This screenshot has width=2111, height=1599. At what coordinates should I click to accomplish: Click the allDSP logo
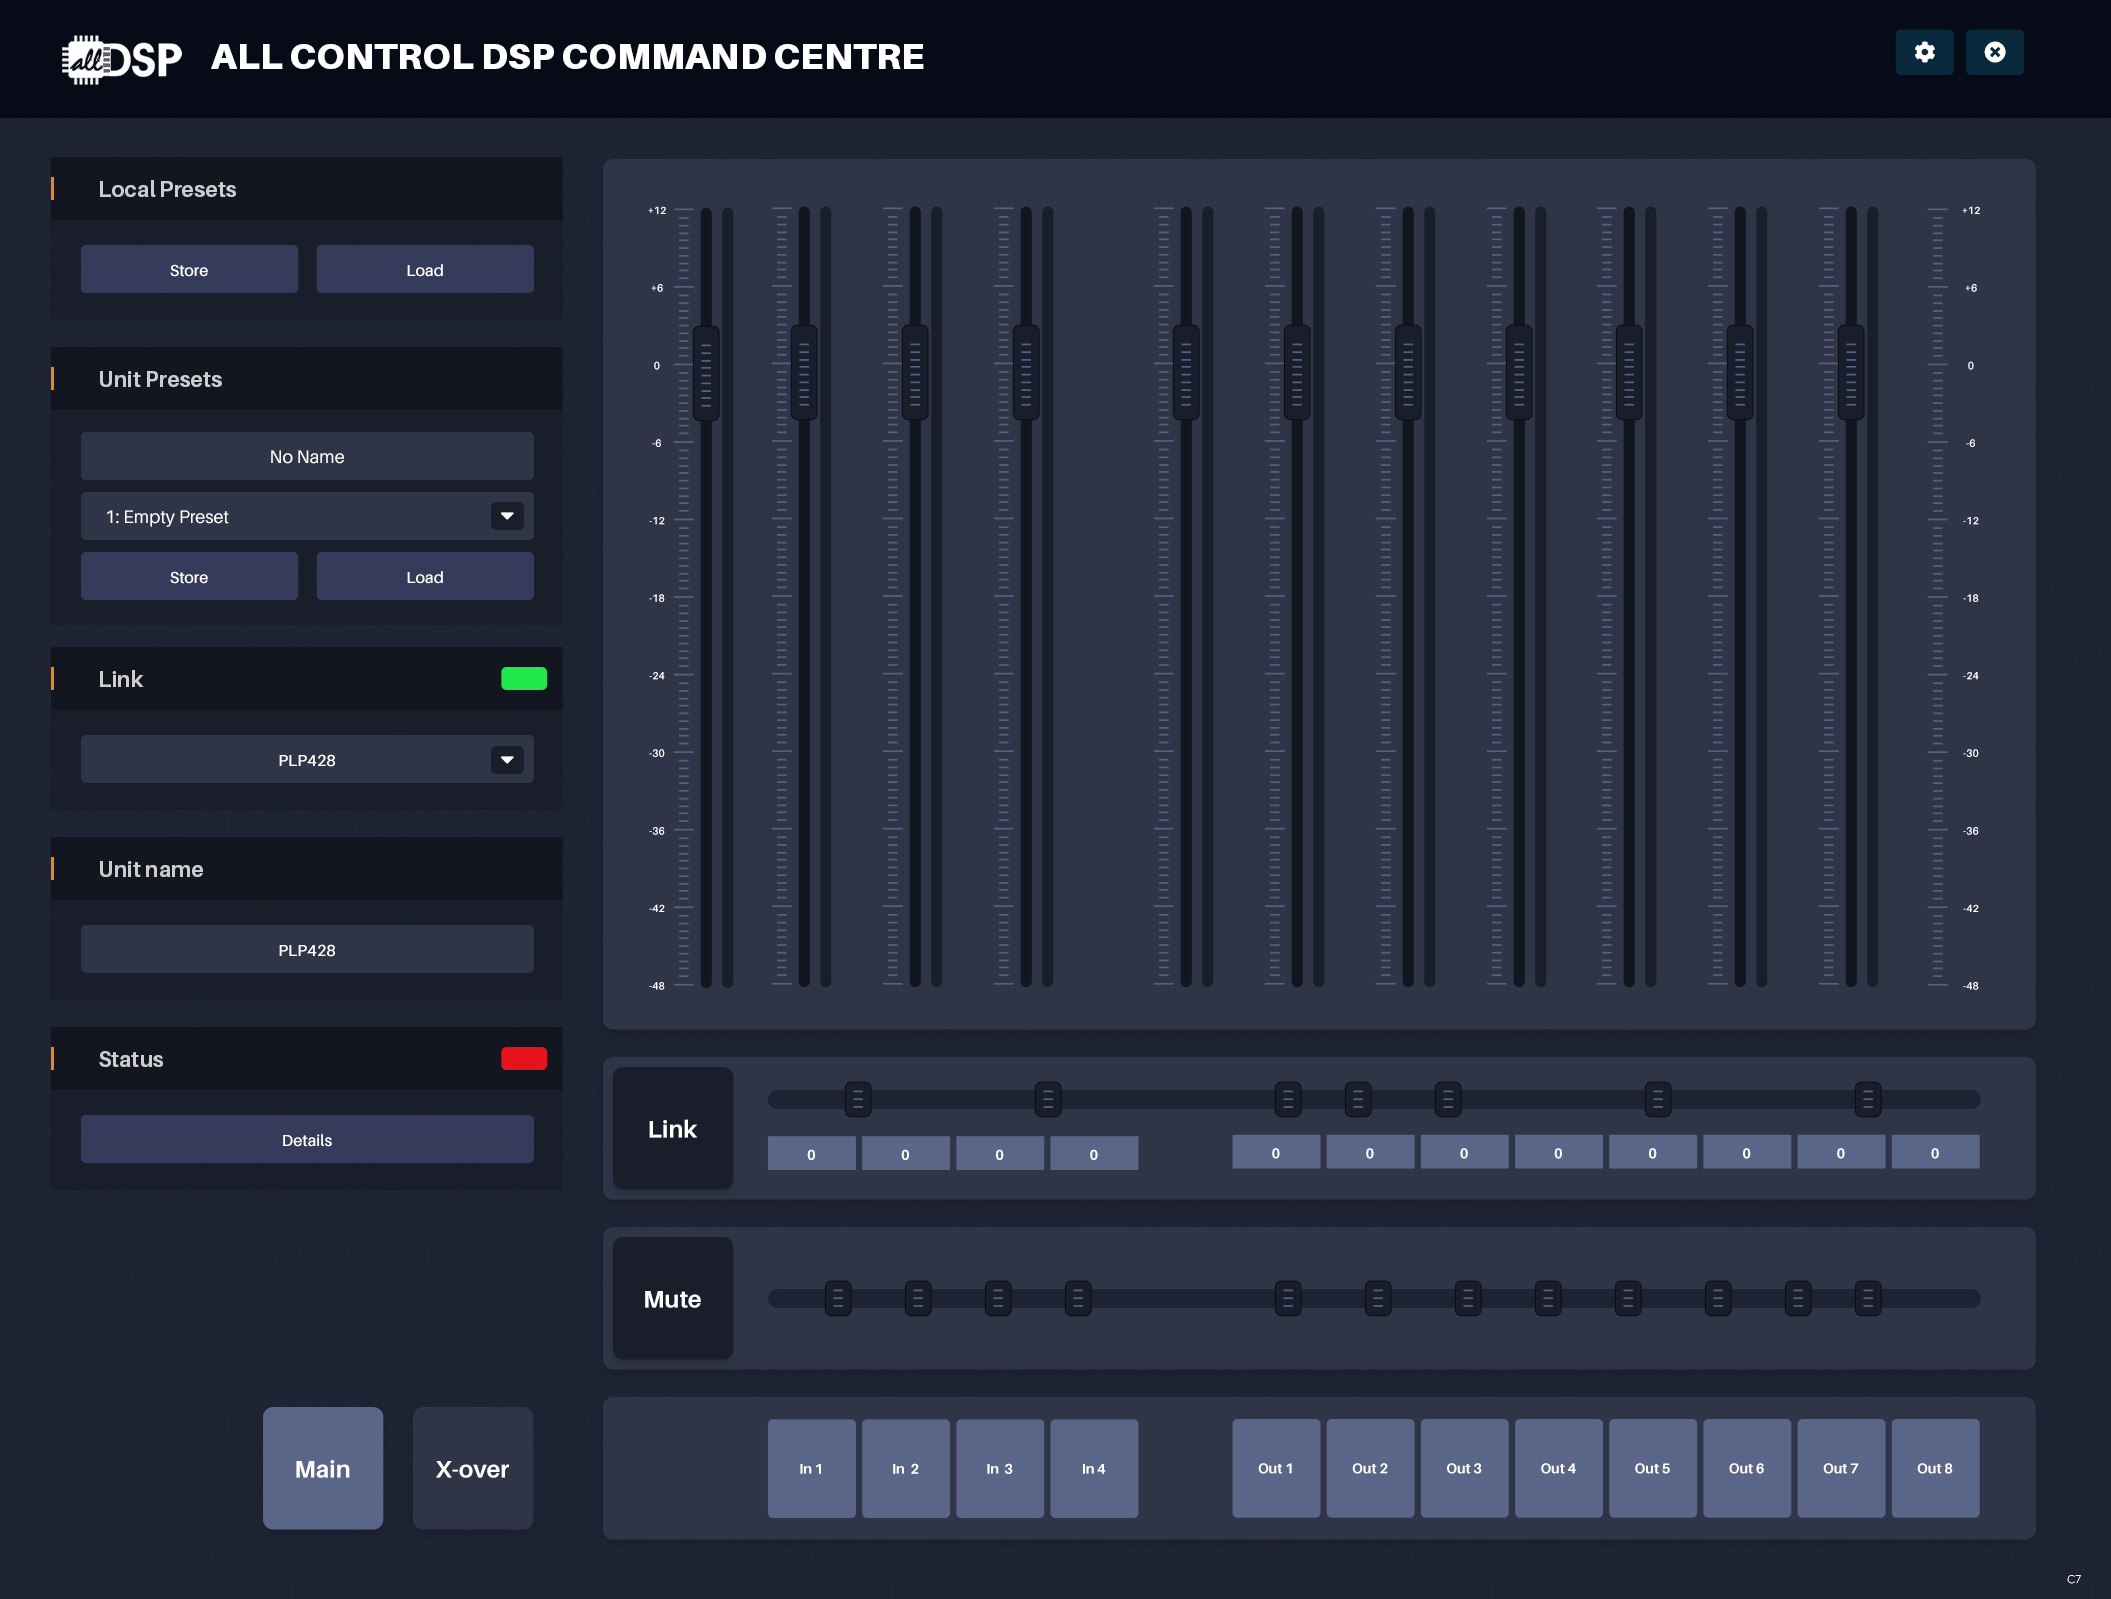[122, 59]
